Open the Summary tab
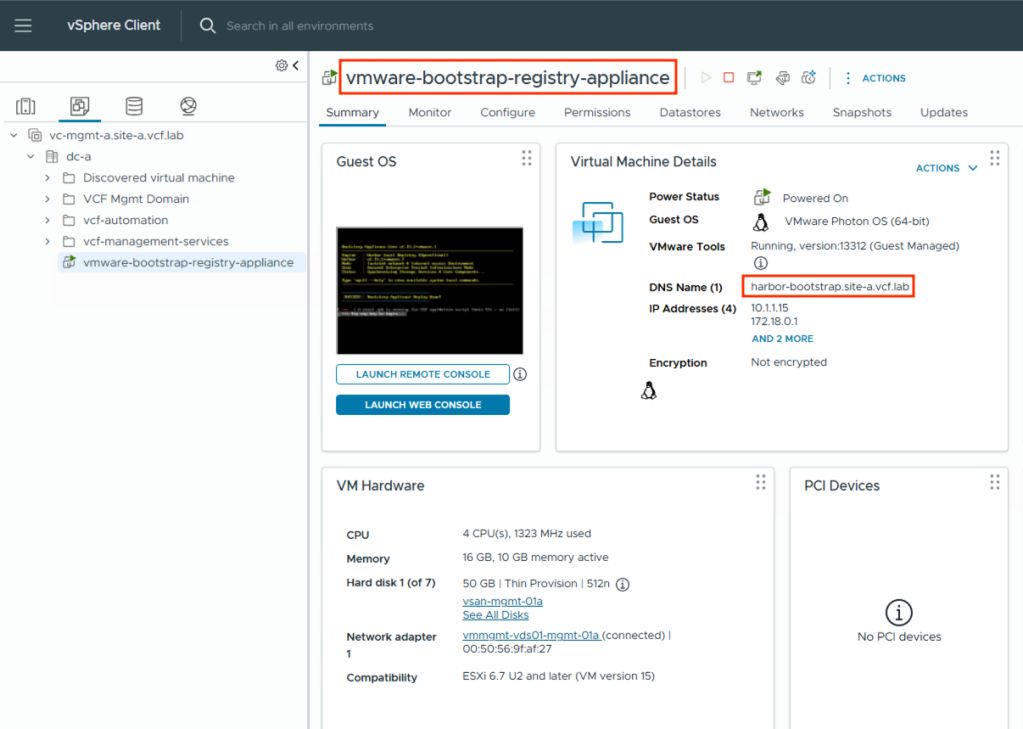The width and height of the screenshot is (1023, 729). 352,112
